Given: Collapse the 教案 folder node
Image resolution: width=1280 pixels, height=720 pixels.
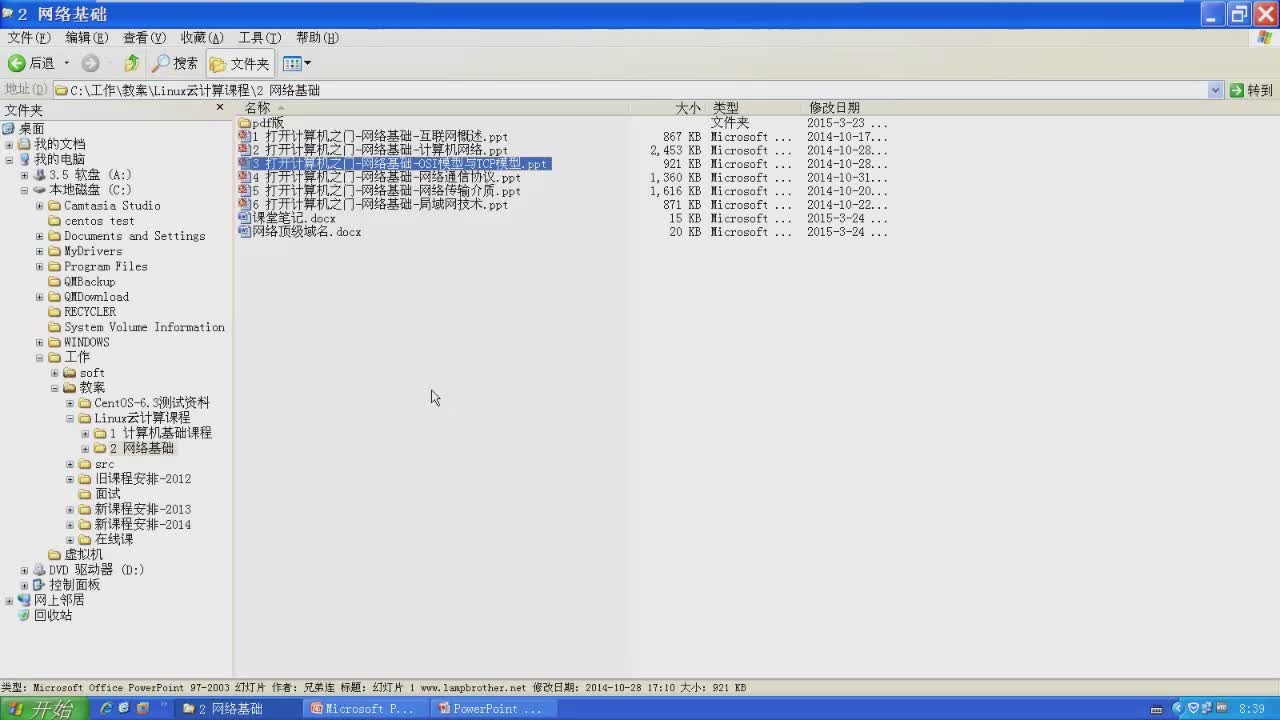Looking at the screenshot, I should [55, 388].
